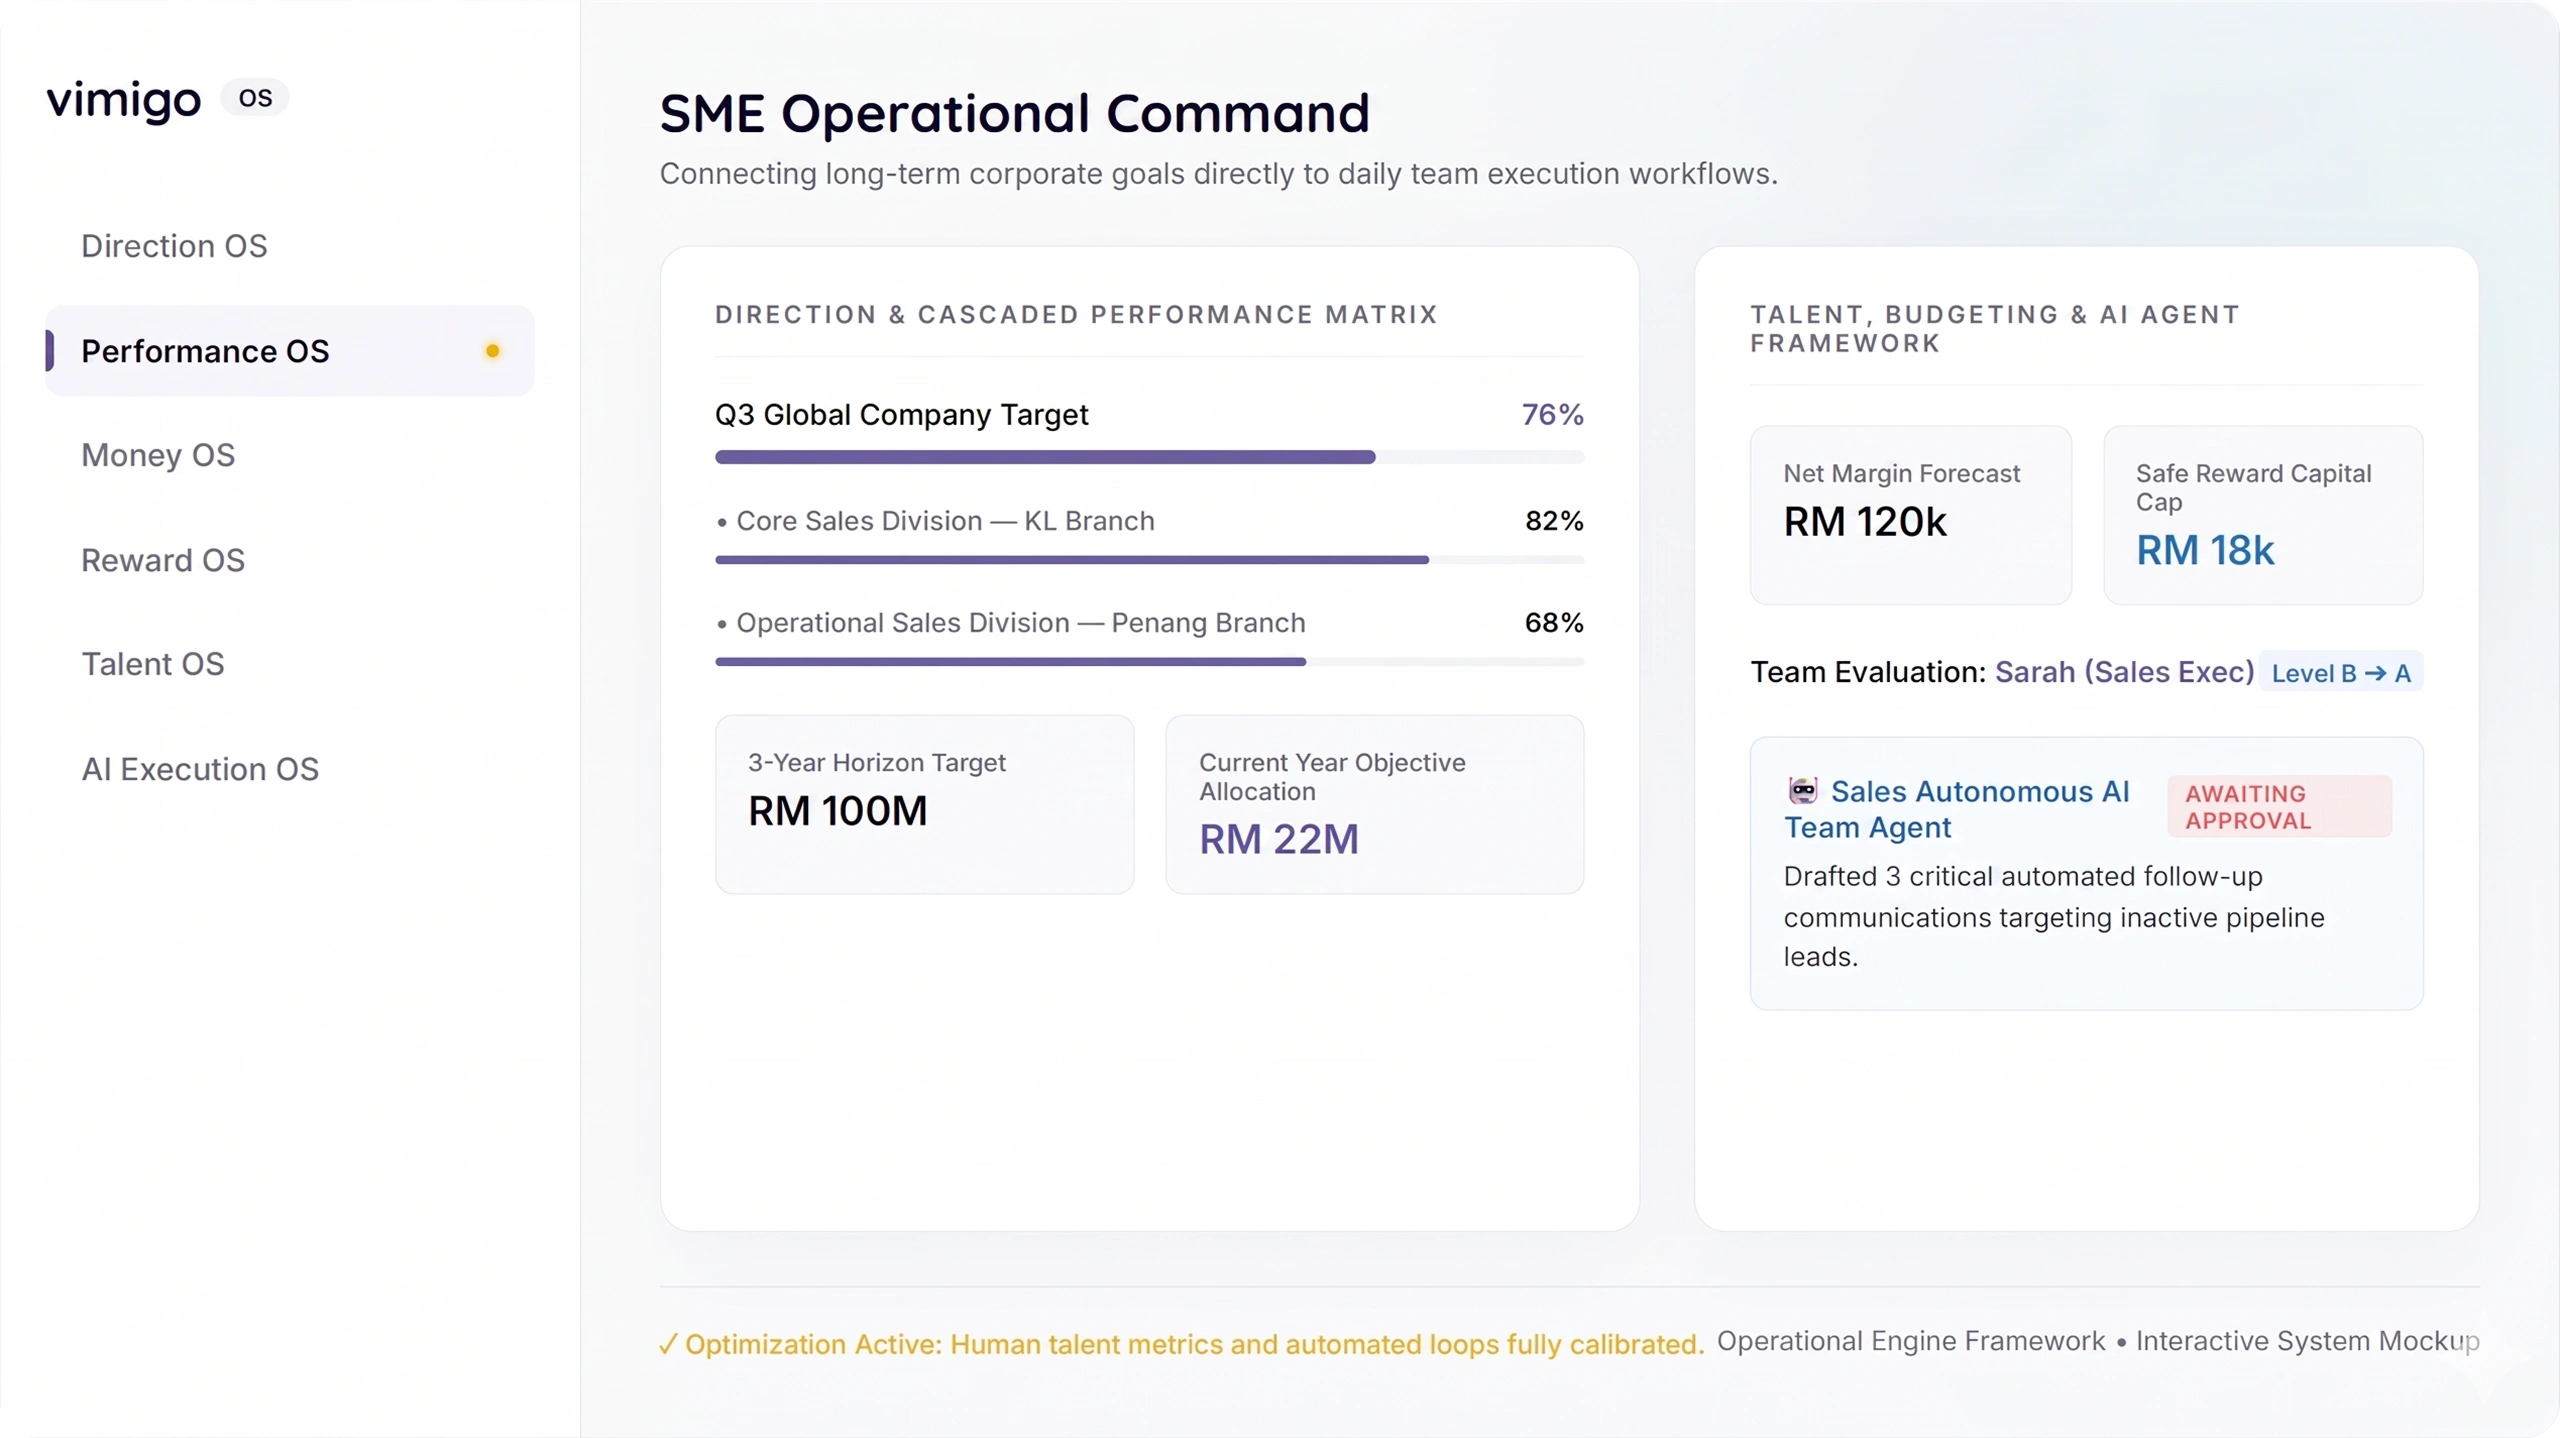Click the OS badge beside vimigo logo

tap(255, 98)
